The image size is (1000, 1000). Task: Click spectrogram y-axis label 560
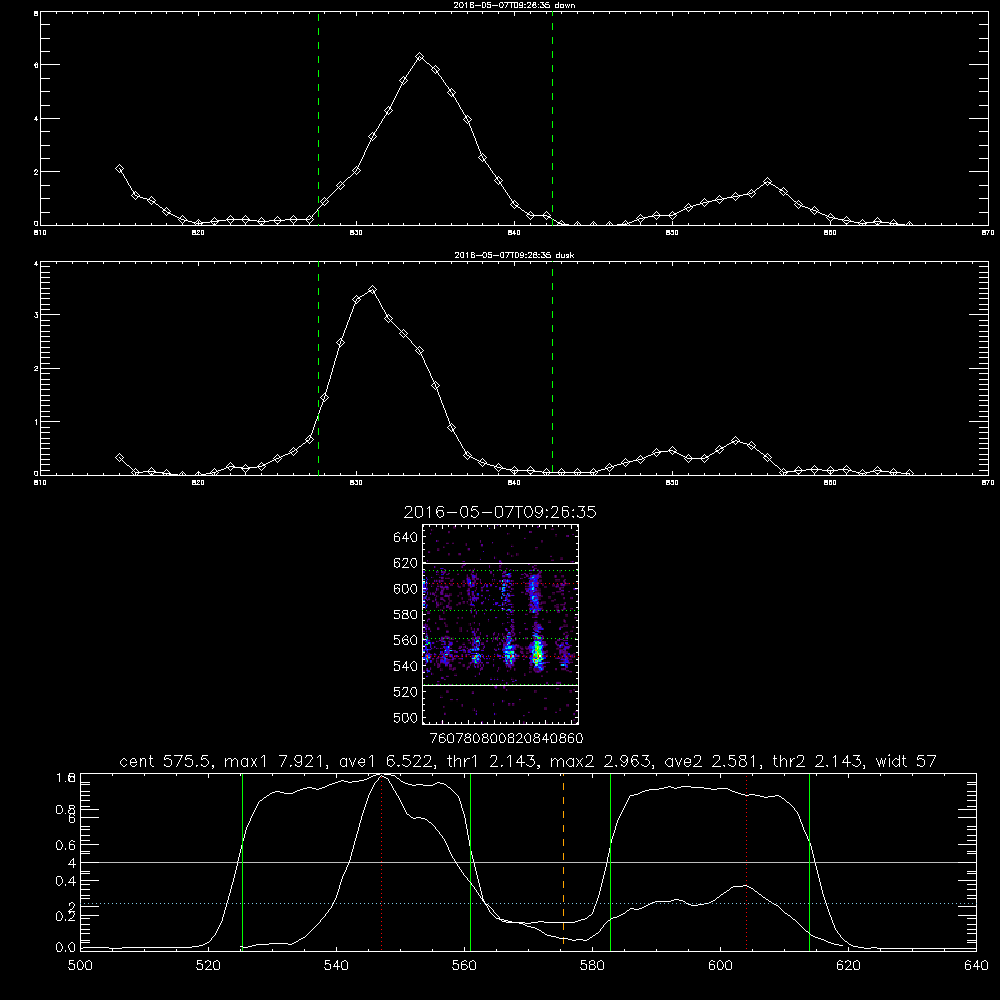click(x=406, y=641)
